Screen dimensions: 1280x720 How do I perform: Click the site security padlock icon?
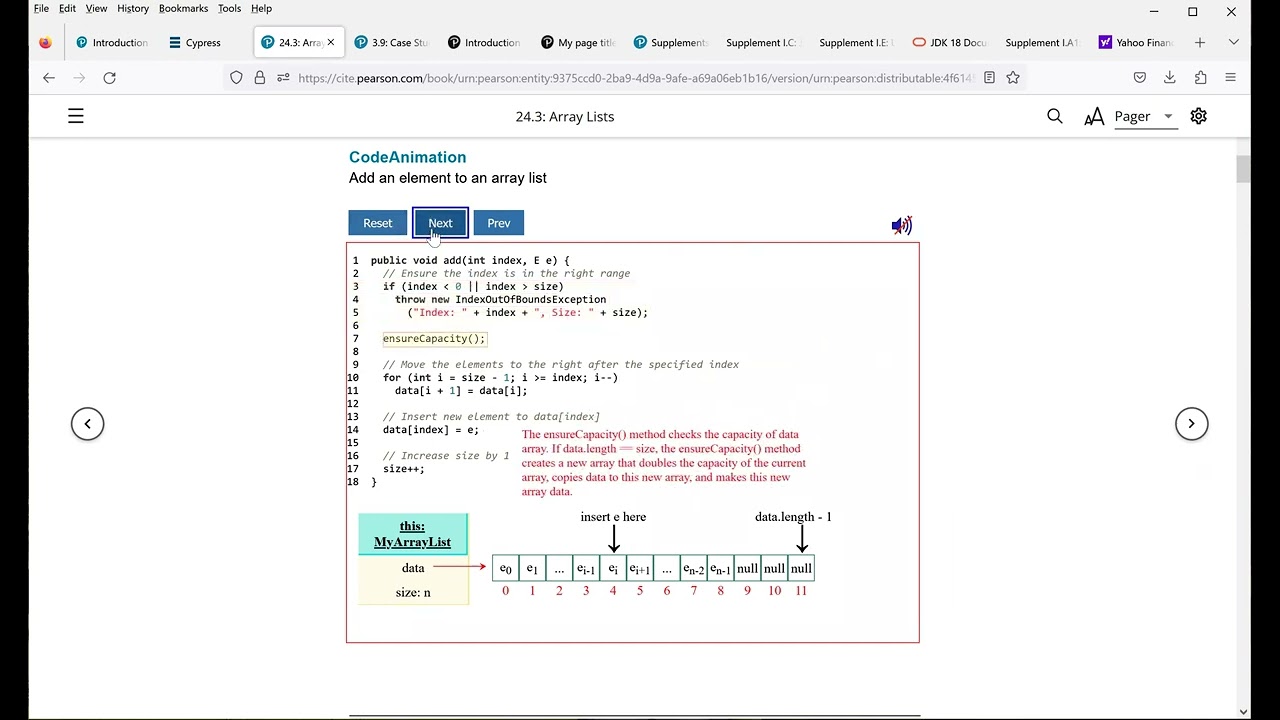[260, 78]
